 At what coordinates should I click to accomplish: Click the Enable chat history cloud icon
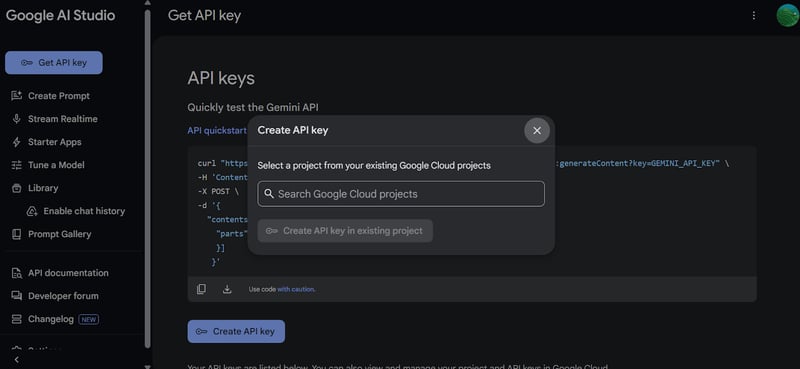[x=32, y=211]
